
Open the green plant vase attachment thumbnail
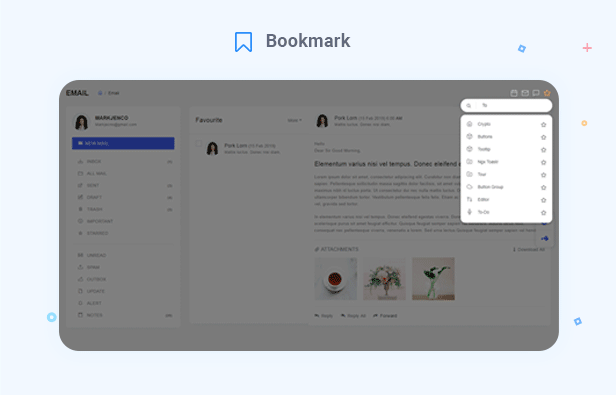[433, 279]
